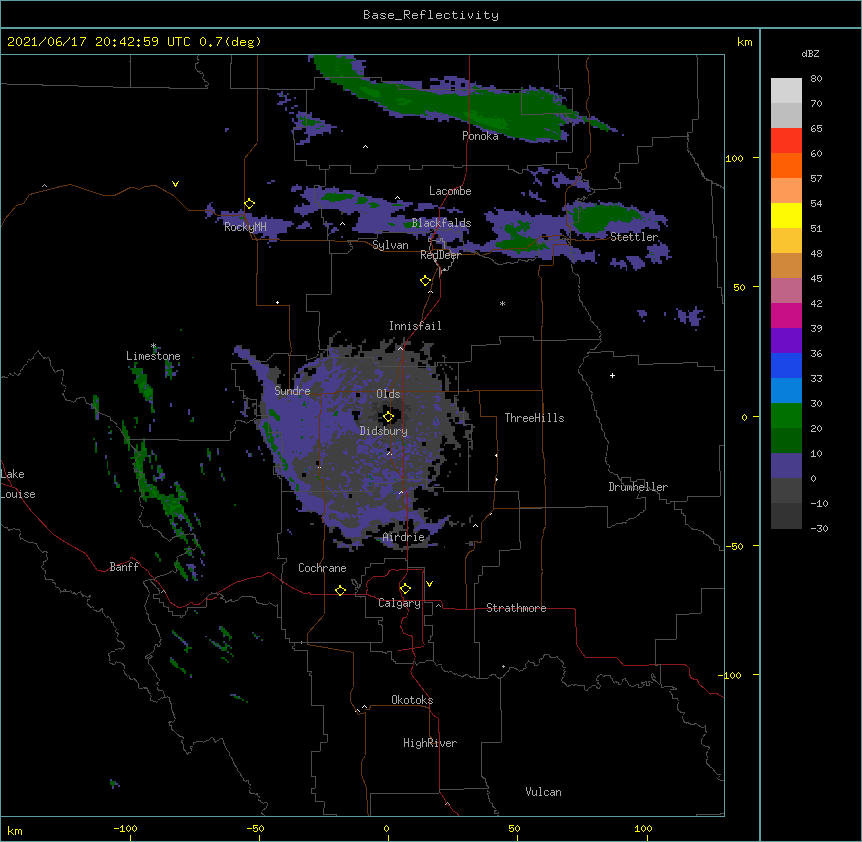Select the purple legend swatch below 39
This screenshot has height=842, width=862.
coord(786,341)
